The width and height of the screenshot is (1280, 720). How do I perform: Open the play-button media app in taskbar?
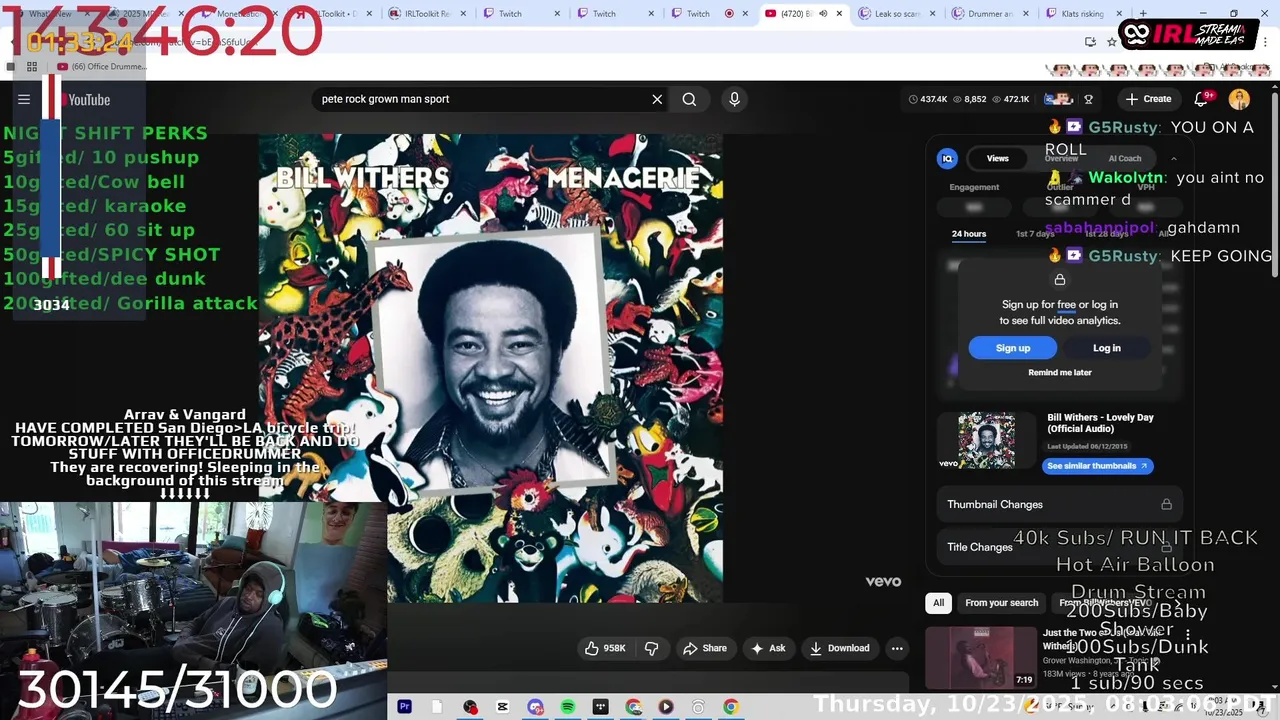(666, 707)
